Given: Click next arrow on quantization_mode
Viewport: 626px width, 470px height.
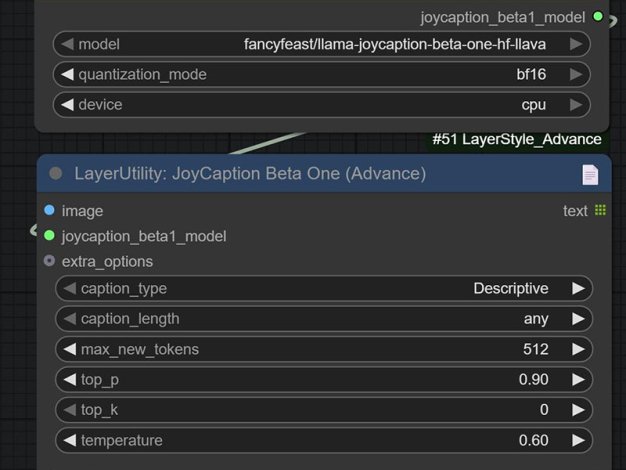Looking at the screenshot, I should tap(576, 74).
